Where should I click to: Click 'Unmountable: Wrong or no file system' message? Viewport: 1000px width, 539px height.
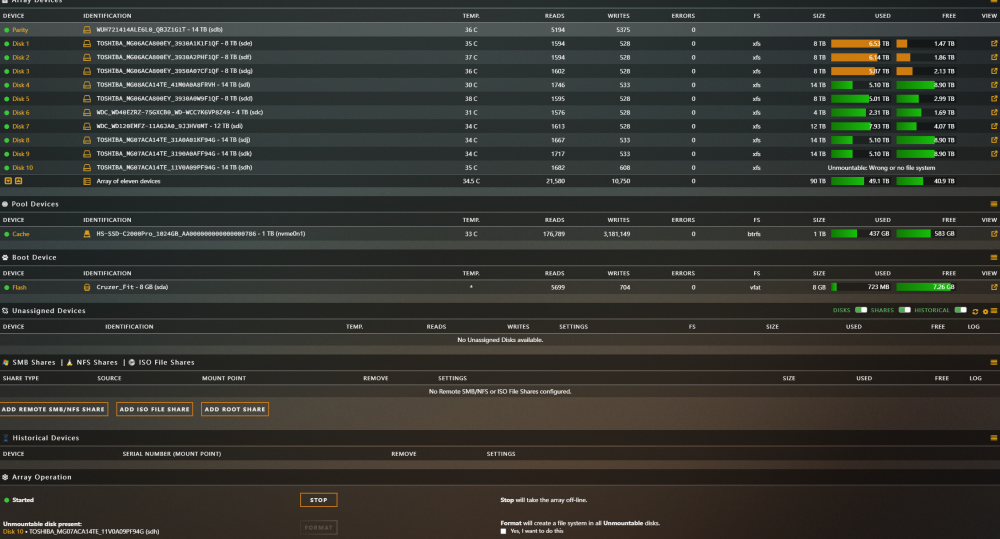click(x=881, y=168)
